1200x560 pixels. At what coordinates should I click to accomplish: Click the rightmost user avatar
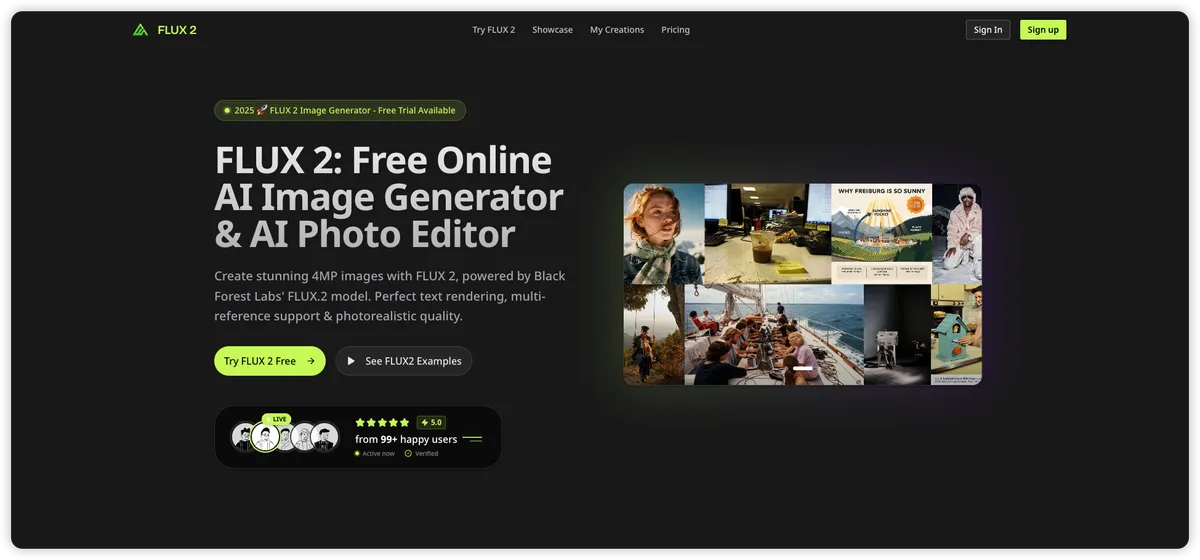(325, 437)
